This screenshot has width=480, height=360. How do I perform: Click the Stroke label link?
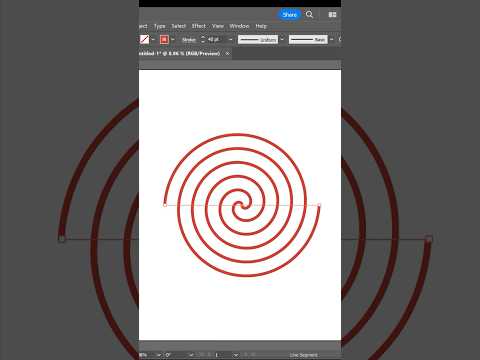pyautogui.click(x=189, y=40)
